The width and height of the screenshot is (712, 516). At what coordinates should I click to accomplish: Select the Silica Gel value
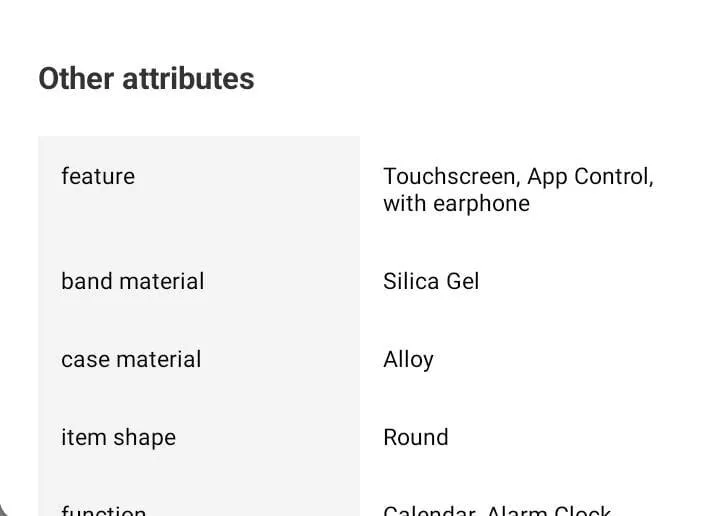pyautogui.click(x=431, y=281)
